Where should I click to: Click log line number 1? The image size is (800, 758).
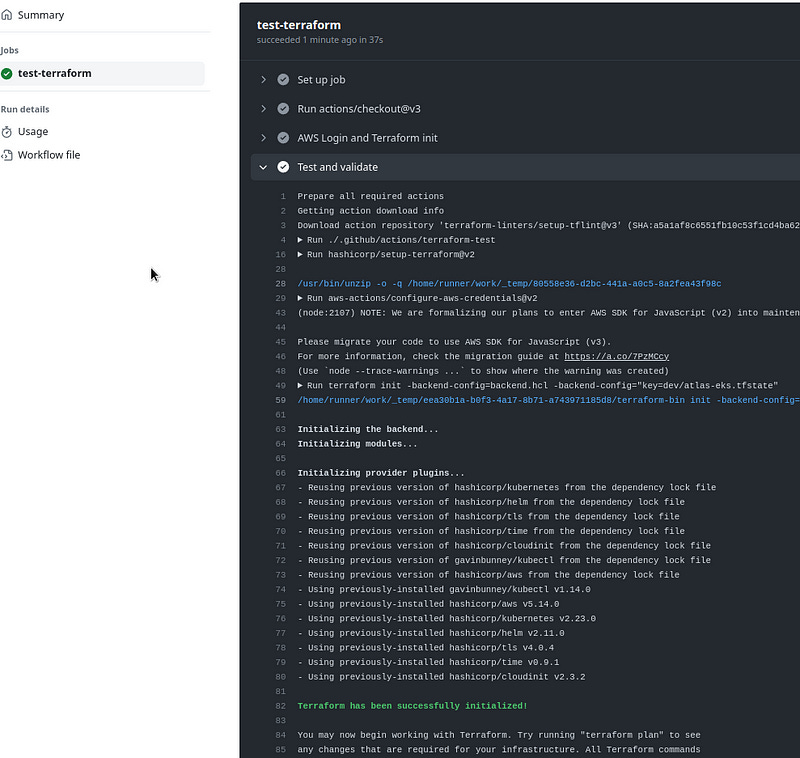(283, 196)
